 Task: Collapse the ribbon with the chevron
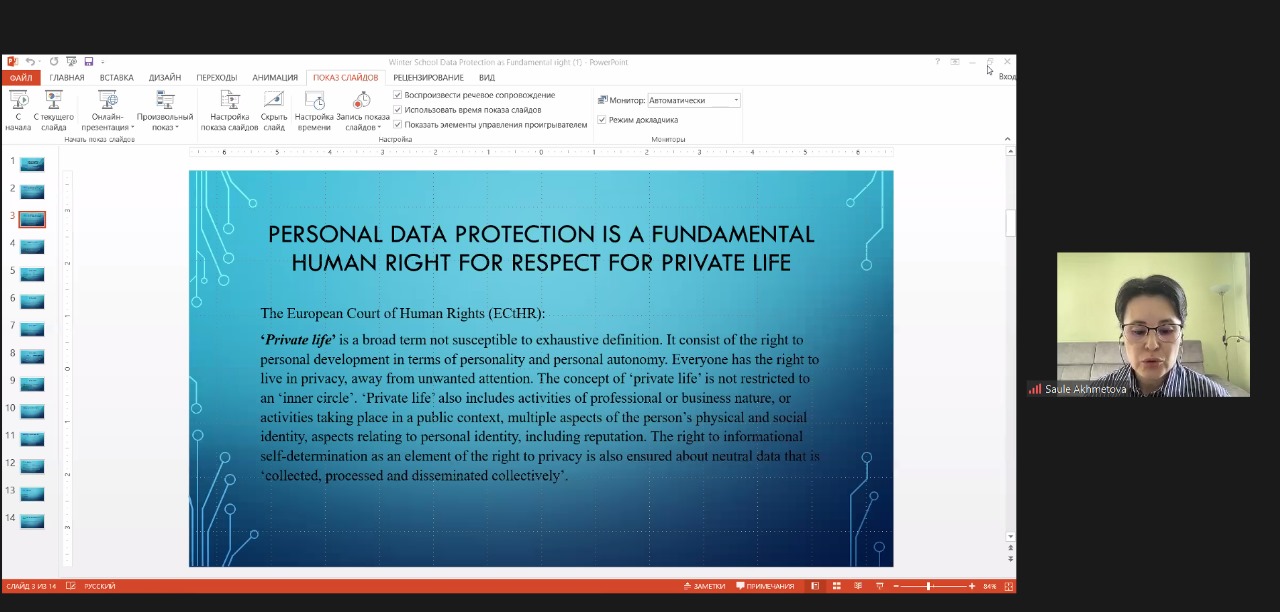[x=1008, y=139]
